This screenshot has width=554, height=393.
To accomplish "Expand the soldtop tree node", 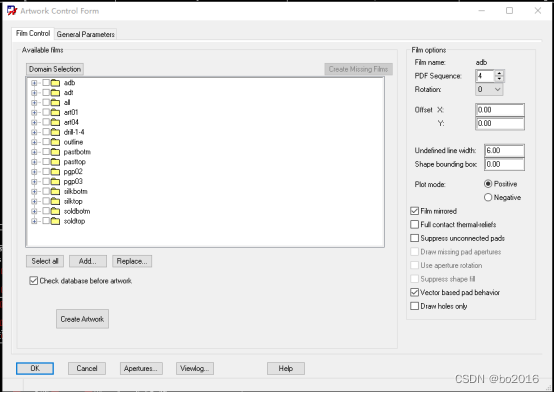I will tap(34, 222).
